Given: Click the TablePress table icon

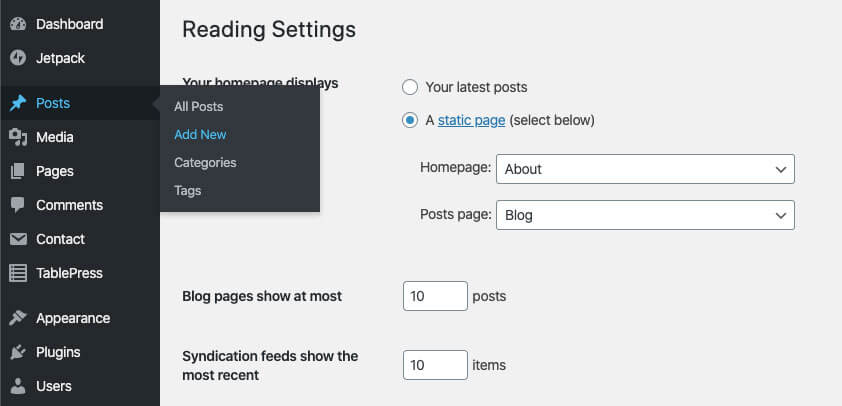Looking at the screenshot, I should point(18,273).
